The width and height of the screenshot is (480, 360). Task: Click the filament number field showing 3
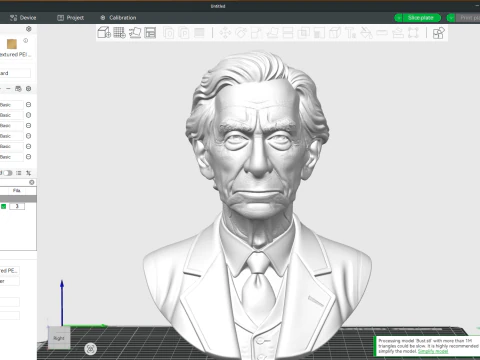[x=17, y=206]
